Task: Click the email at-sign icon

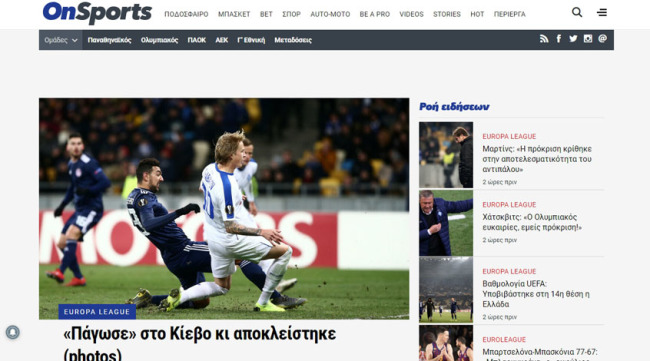Action: point(602,39)
